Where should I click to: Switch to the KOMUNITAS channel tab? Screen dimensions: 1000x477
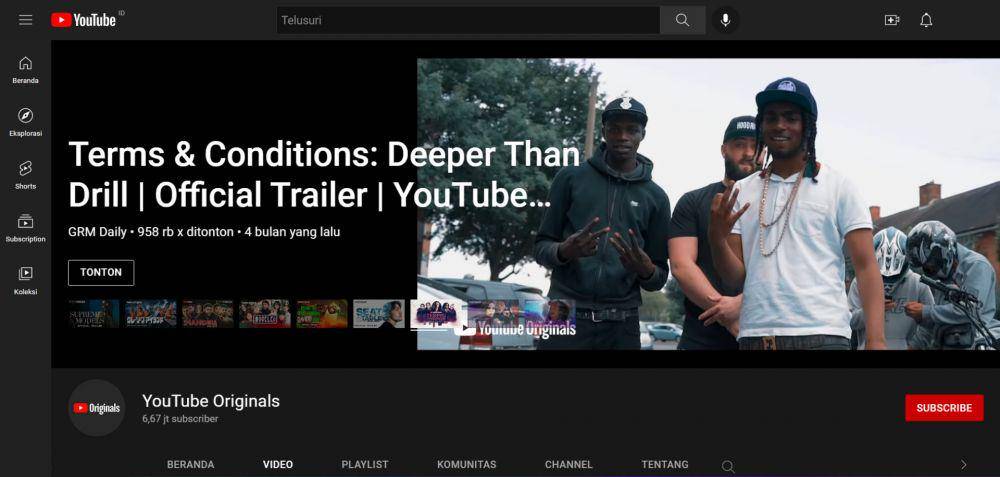click(x=466, y=465)
